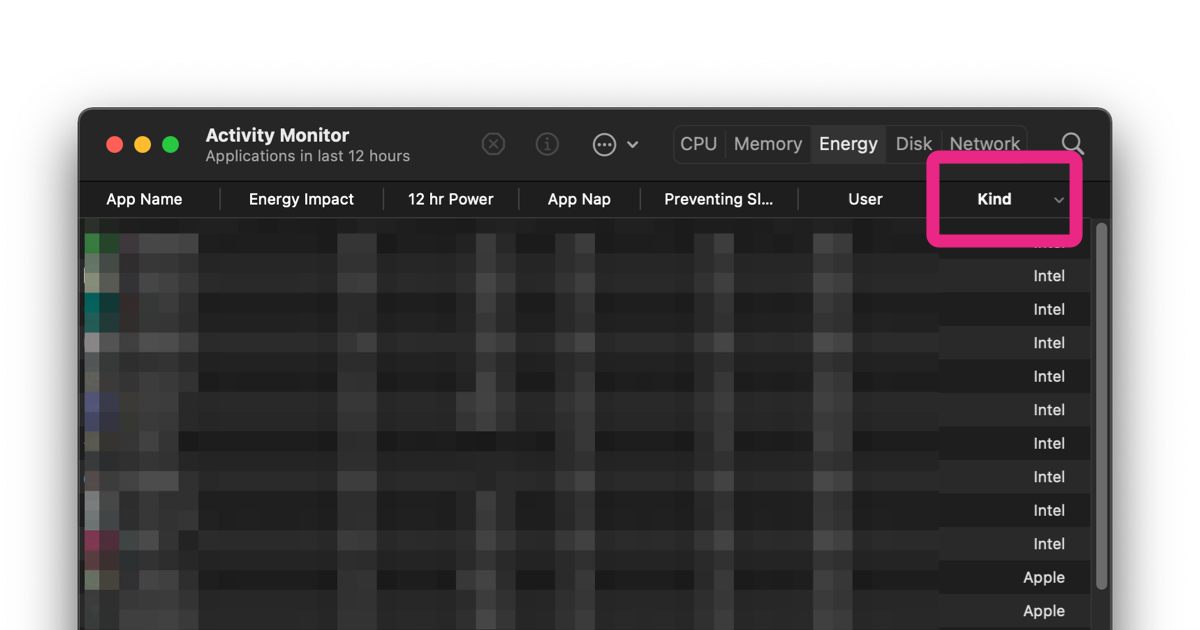Click the quit process (X) icon
Image resolution: width=1200 pixels, height=630 pixels.
point(493,144)
